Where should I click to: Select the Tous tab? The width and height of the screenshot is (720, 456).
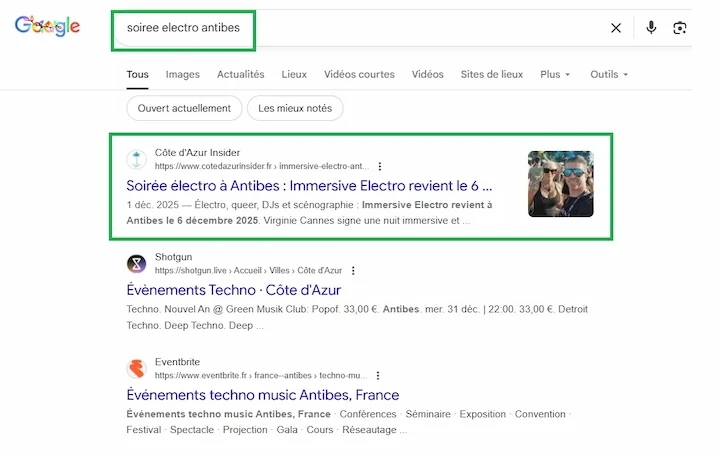click(x=137, y=74)
